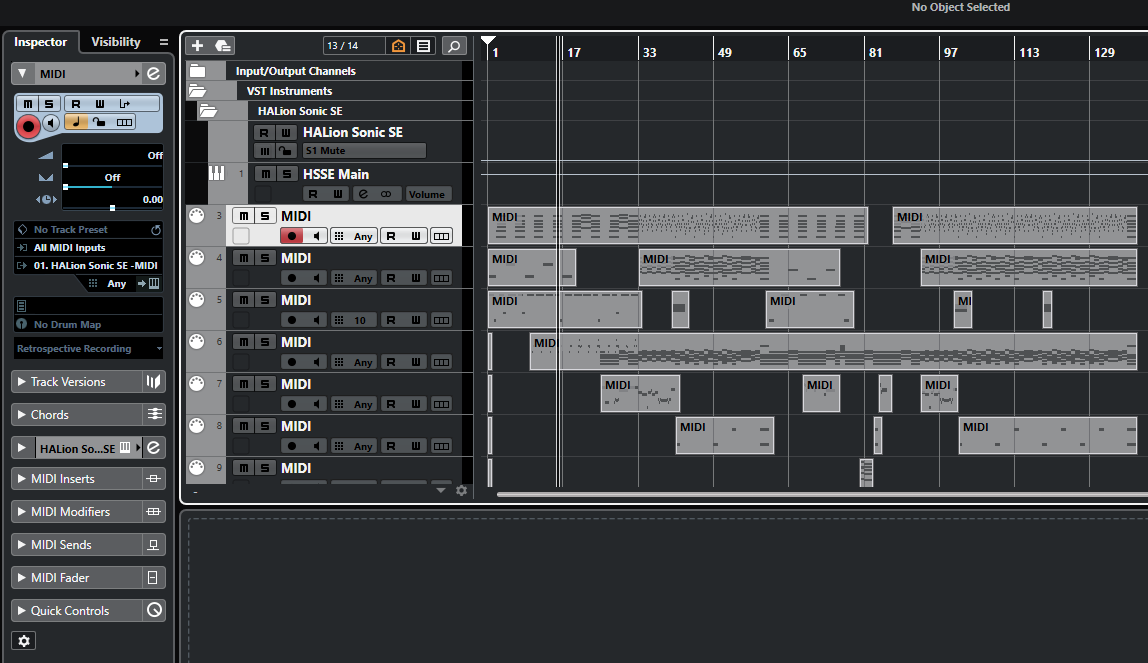Open Inspector settings gear at the bottom

pos(23,641)
